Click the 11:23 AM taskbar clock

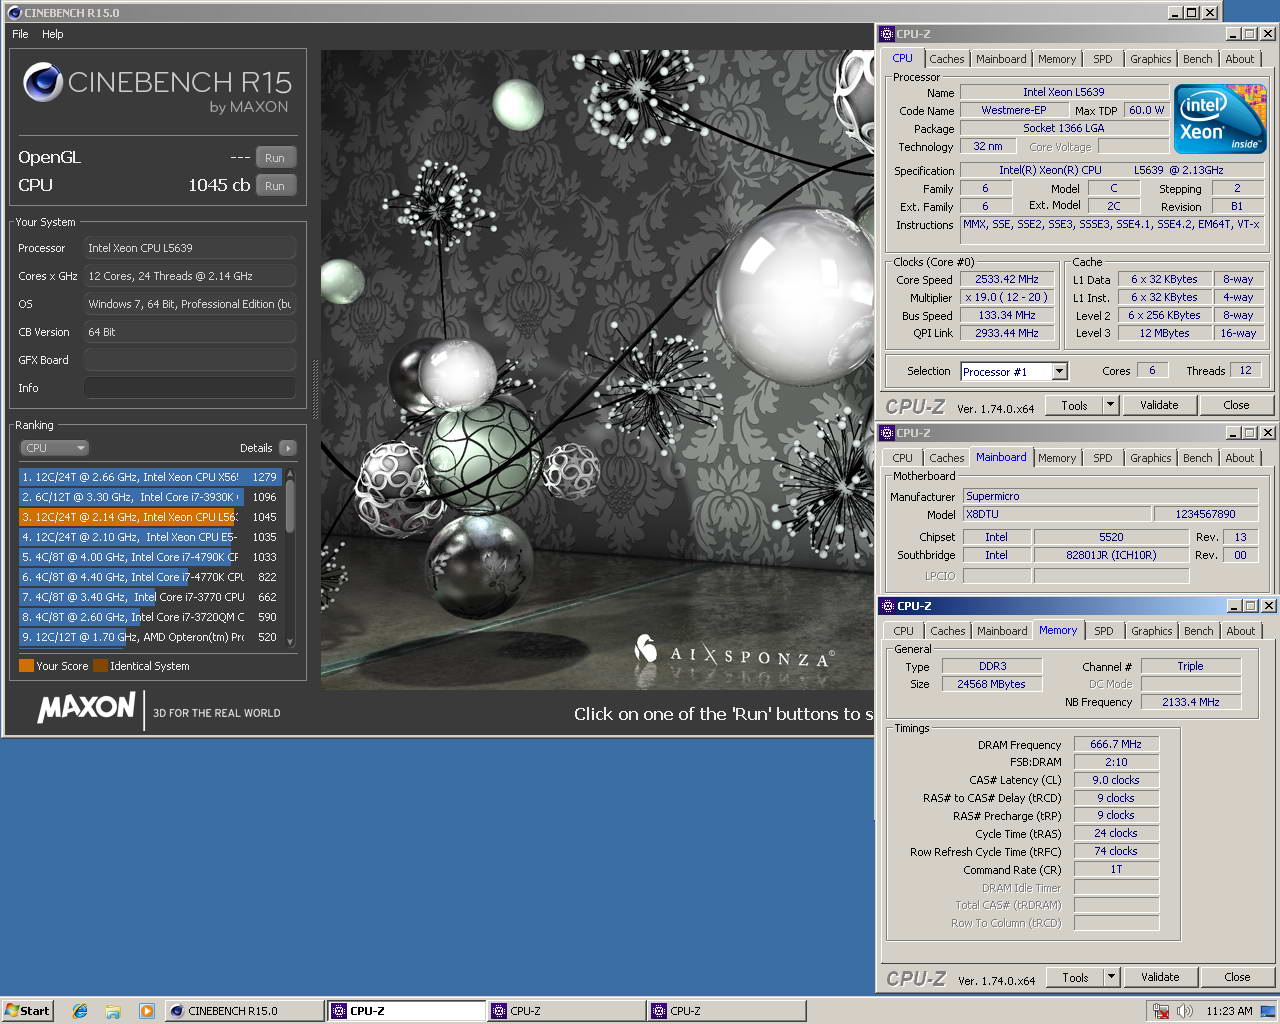[x=1228, y=1011]
